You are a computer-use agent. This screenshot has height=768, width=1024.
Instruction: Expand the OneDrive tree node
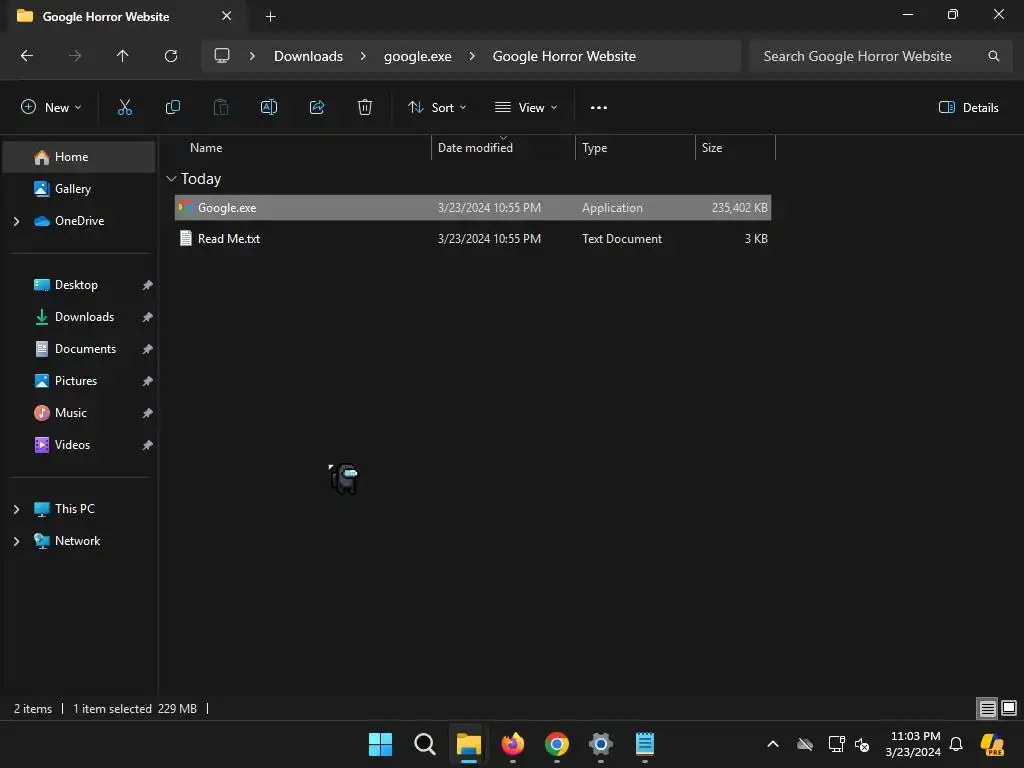[16, 221]
